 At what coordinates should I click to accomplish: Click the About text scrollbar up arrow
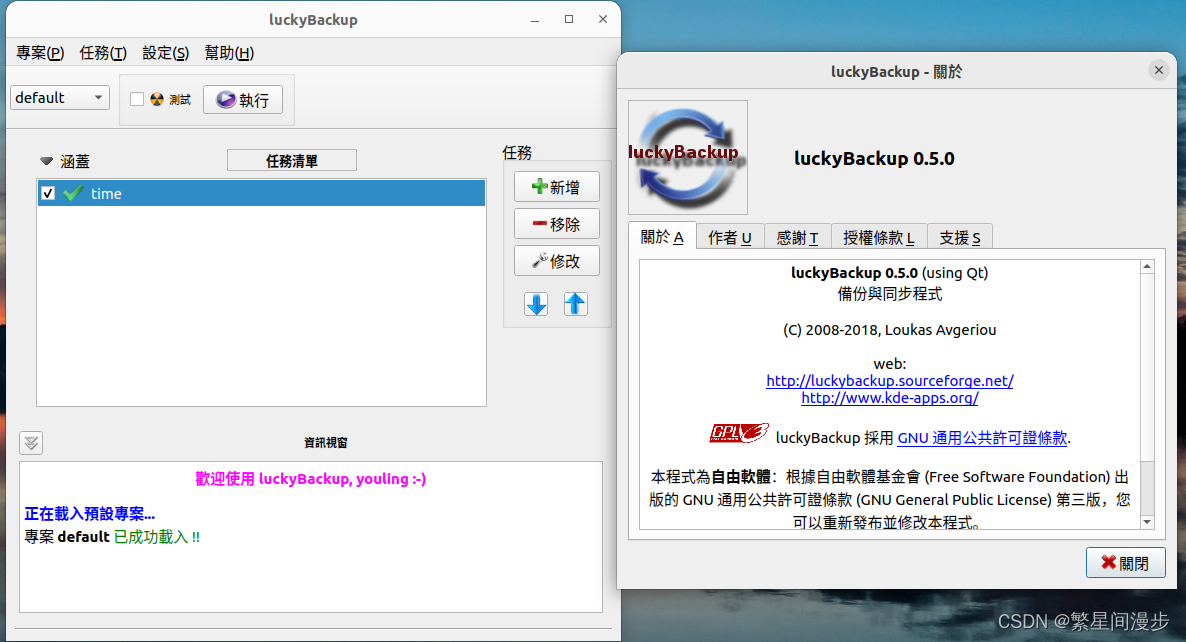pos(1147,267)
